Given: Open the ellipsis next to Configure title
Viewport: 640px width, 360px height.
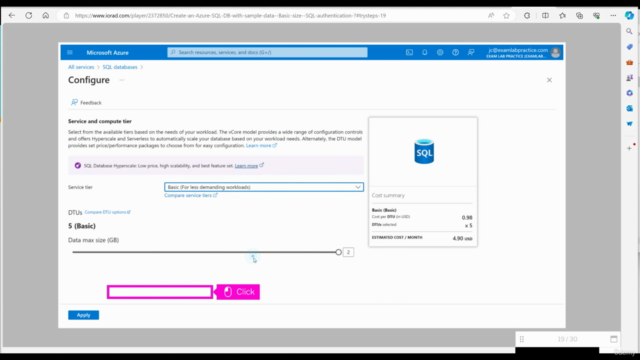Looking at the screenshot, I should [122, 80].
